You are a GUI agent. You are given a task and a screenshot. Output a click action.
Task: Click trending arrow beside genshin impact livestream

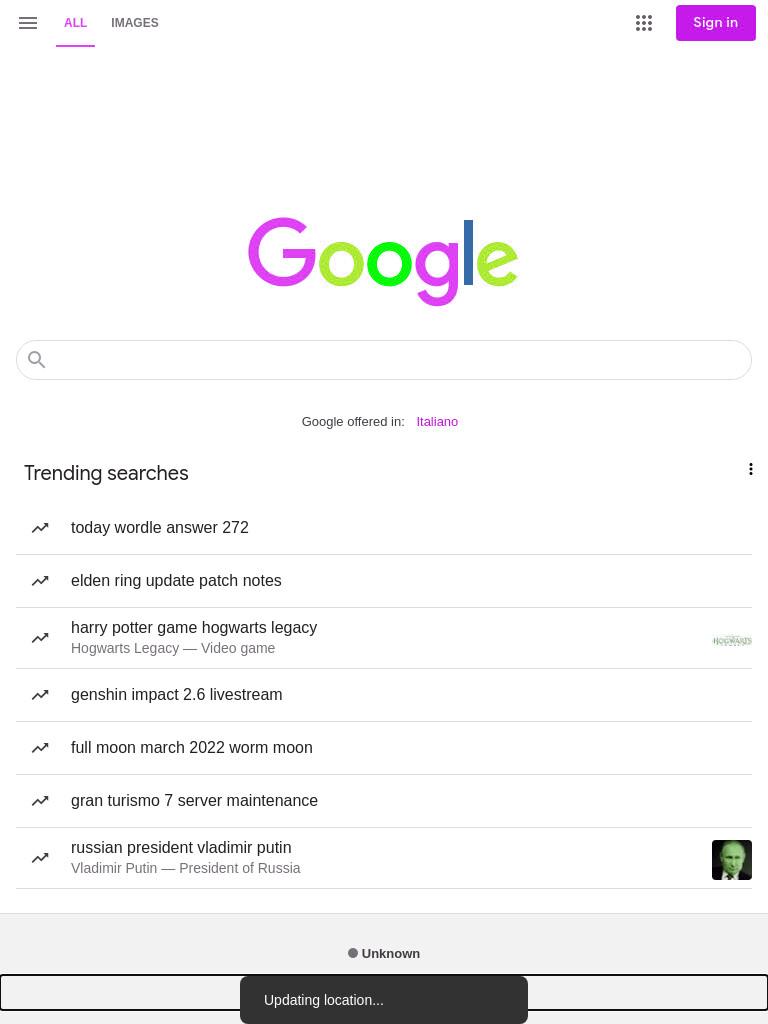pos(40,695)
